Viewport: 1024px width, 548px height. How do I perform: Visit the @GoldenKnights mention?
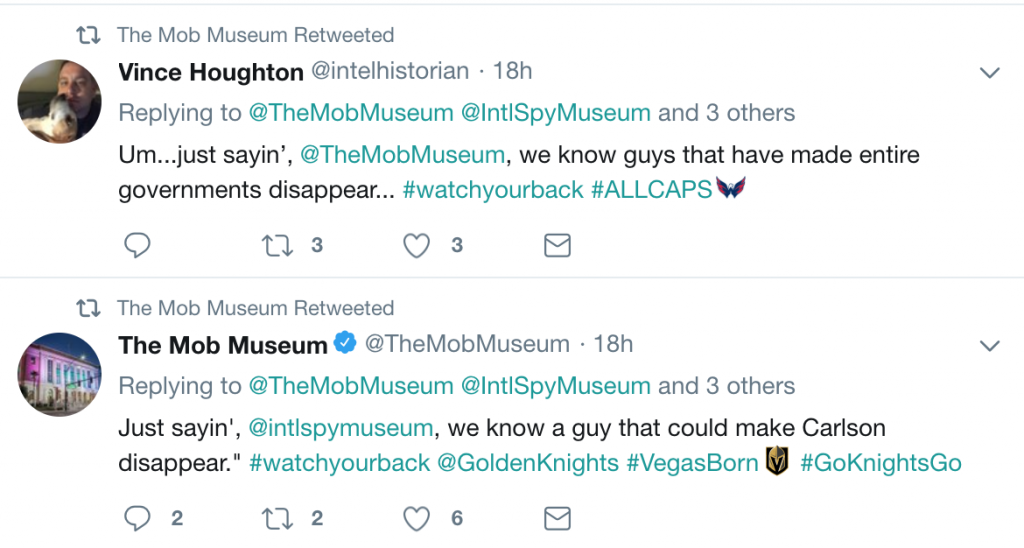pyautogui.click(x=528, y=463)
